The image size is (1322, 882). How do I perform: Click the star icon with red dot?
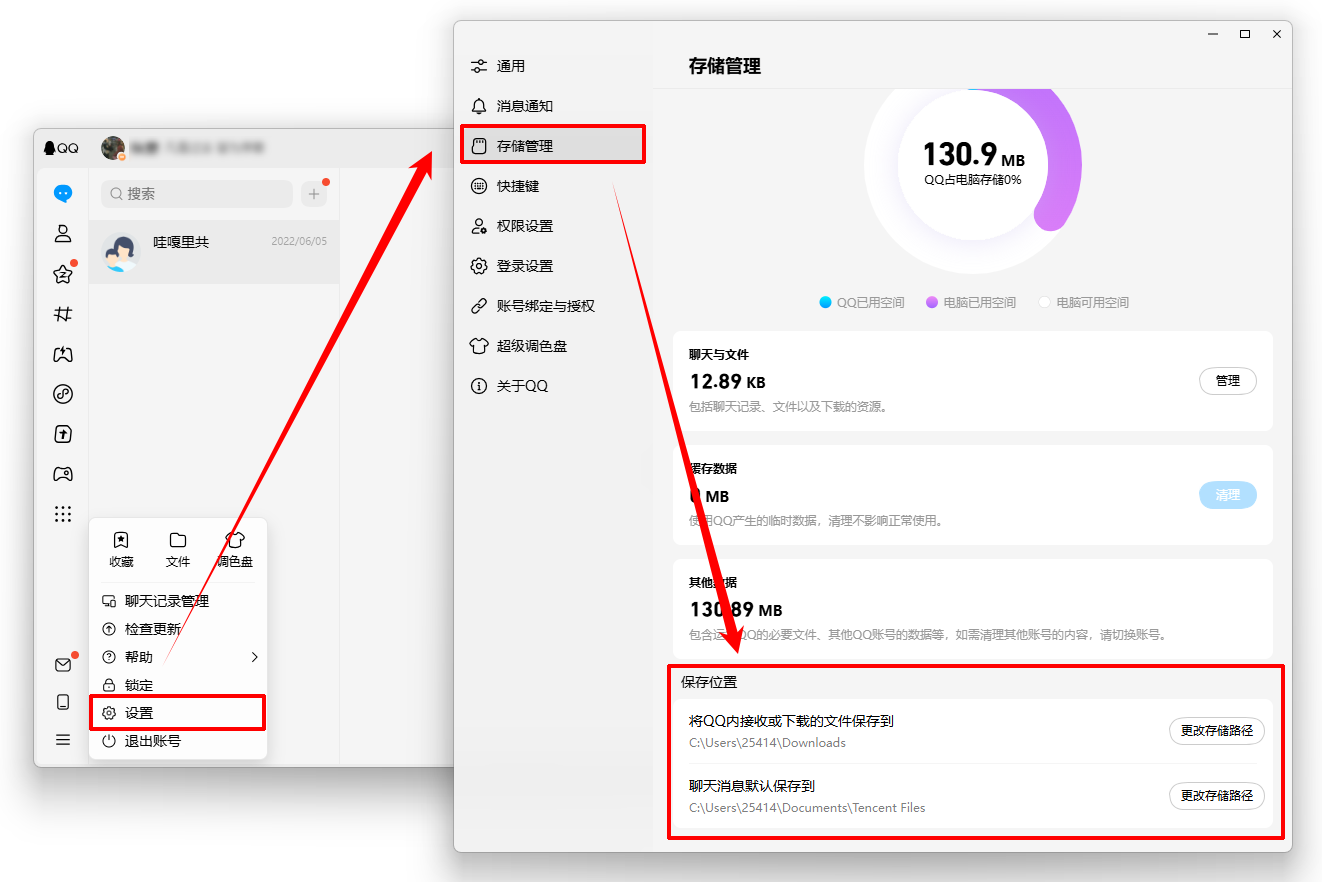click(x=63, y=274)
